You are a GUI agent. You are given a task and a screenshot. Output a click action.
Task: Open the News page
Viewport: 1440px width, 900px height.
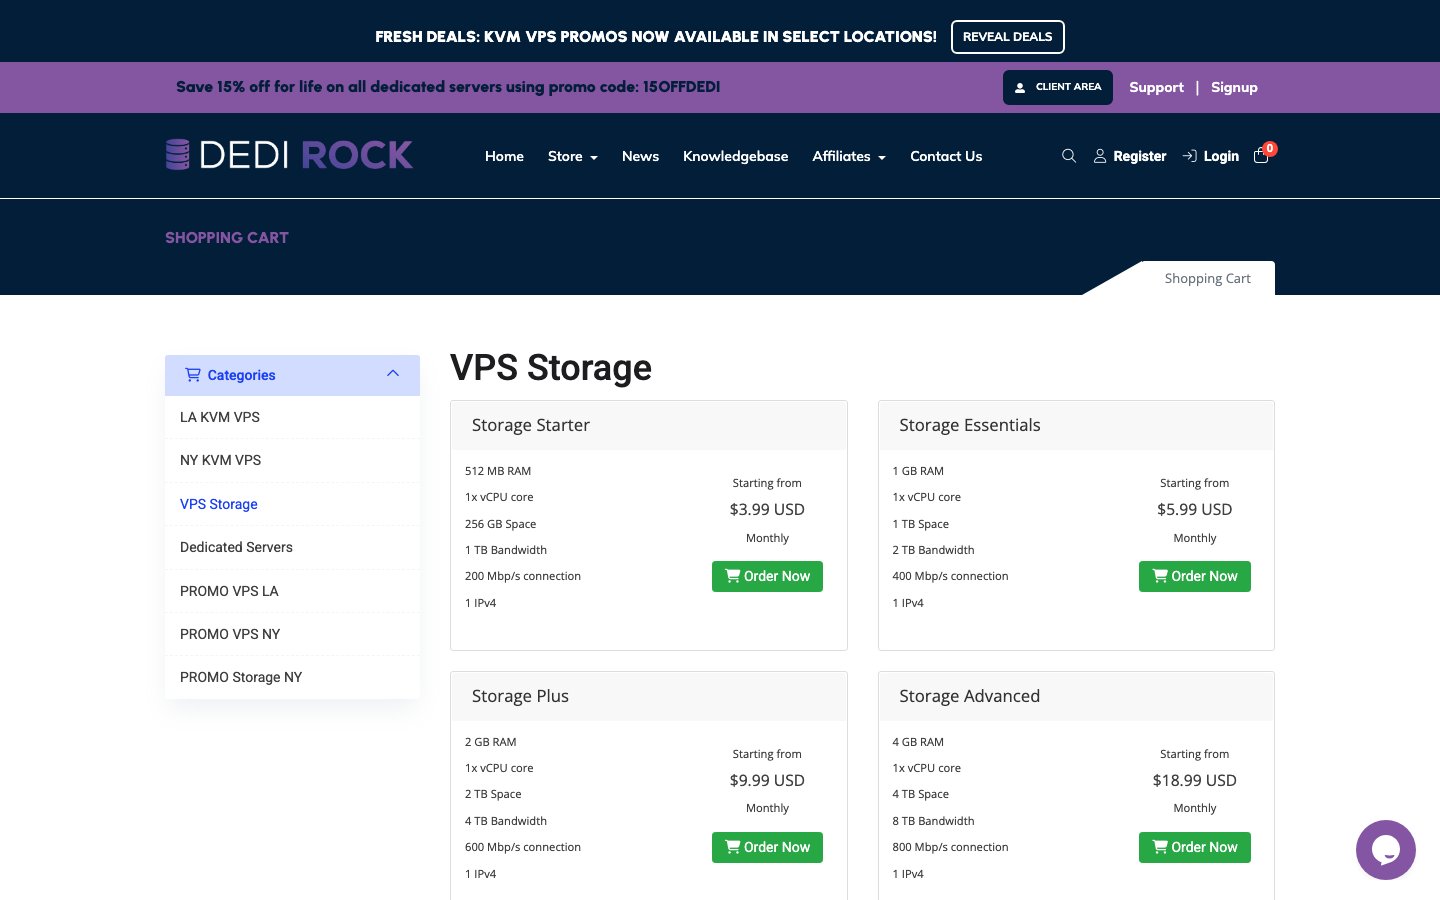coord(640,156)
